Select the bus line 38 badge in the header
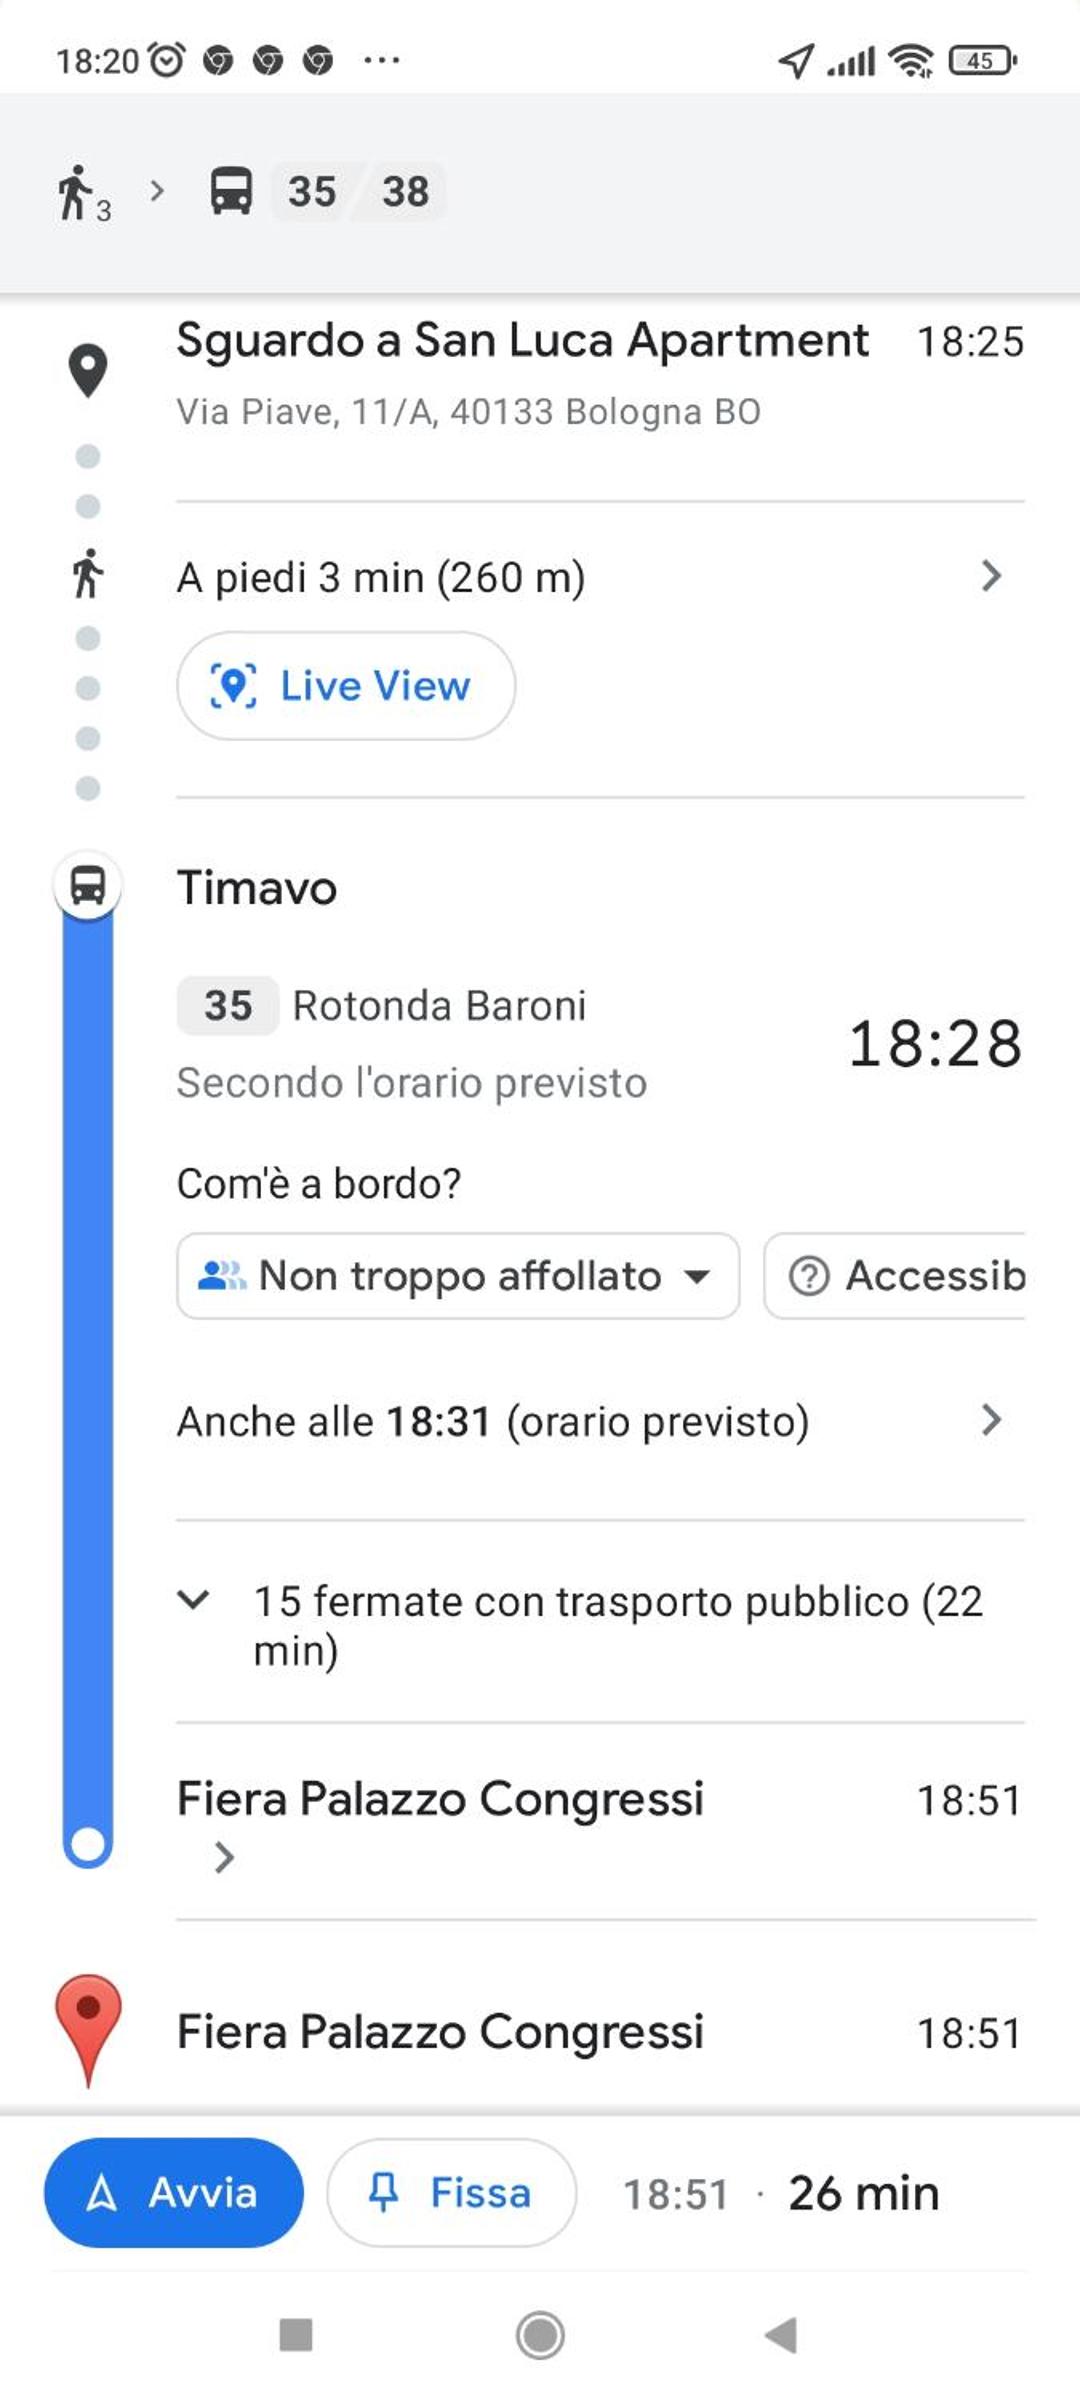This screenshot has width=1080, height=2400. click(x=405, y=191)
